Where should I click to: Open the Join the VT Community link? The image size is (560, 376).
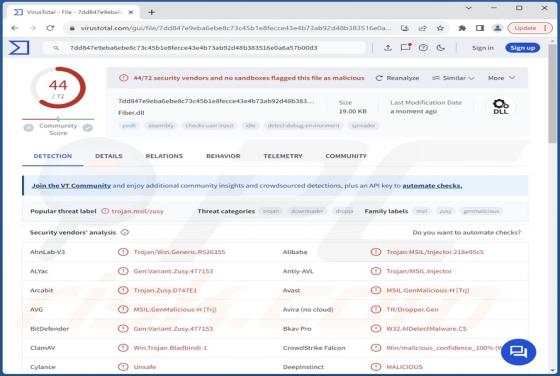click(x=71, y=186)
